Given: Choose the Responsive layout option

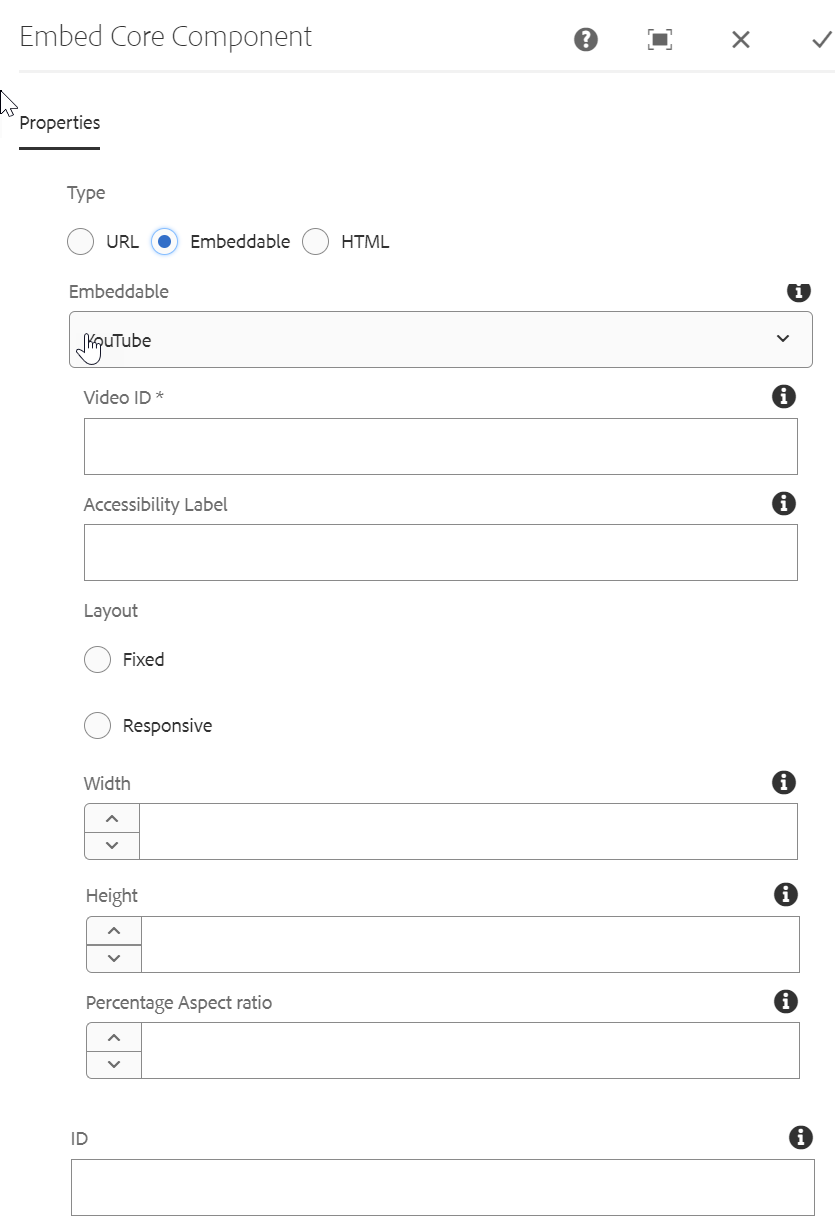Looking at the screenshot, I should point(98,726).
